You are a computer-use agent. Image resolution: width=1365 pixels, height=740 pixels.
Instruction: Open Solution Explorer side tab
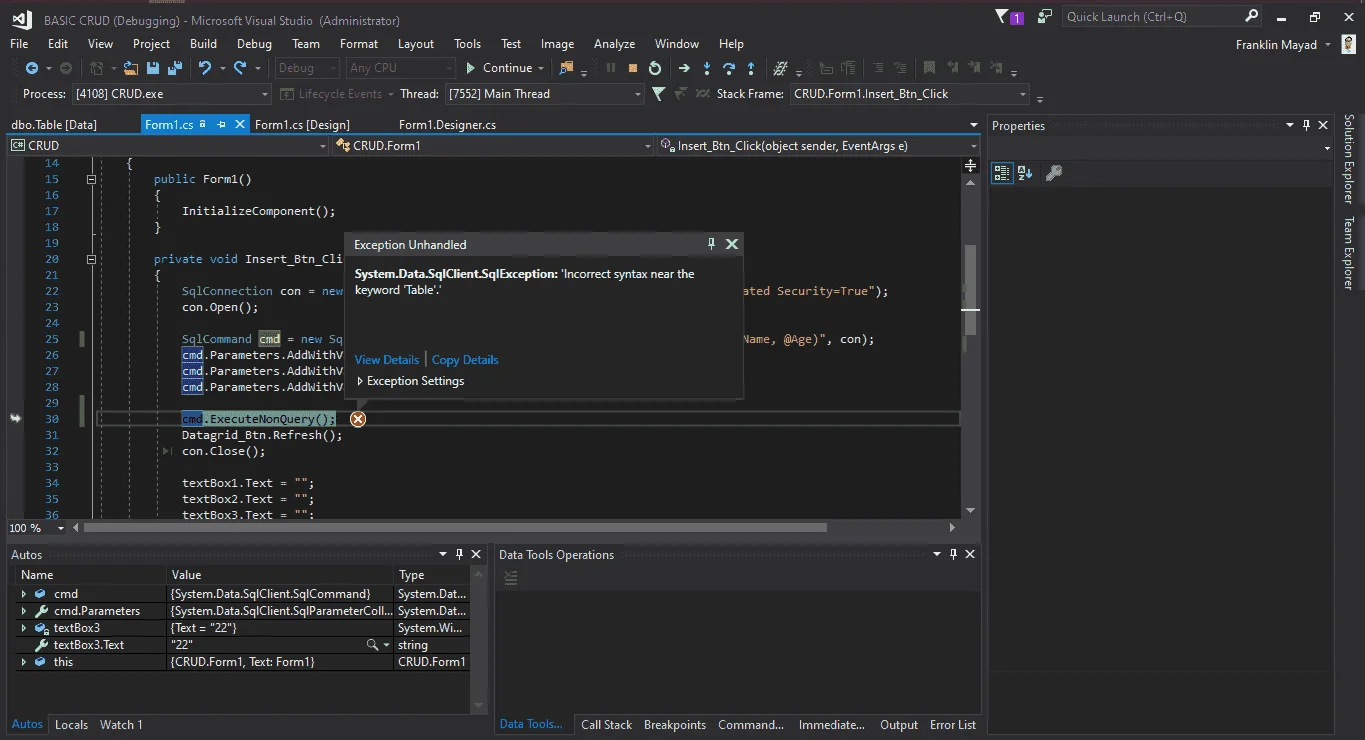[x=1349, y=158]
